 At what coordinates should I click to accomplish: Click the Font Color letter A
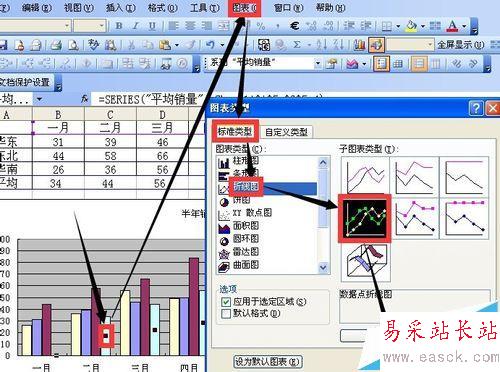coord(452,26)
